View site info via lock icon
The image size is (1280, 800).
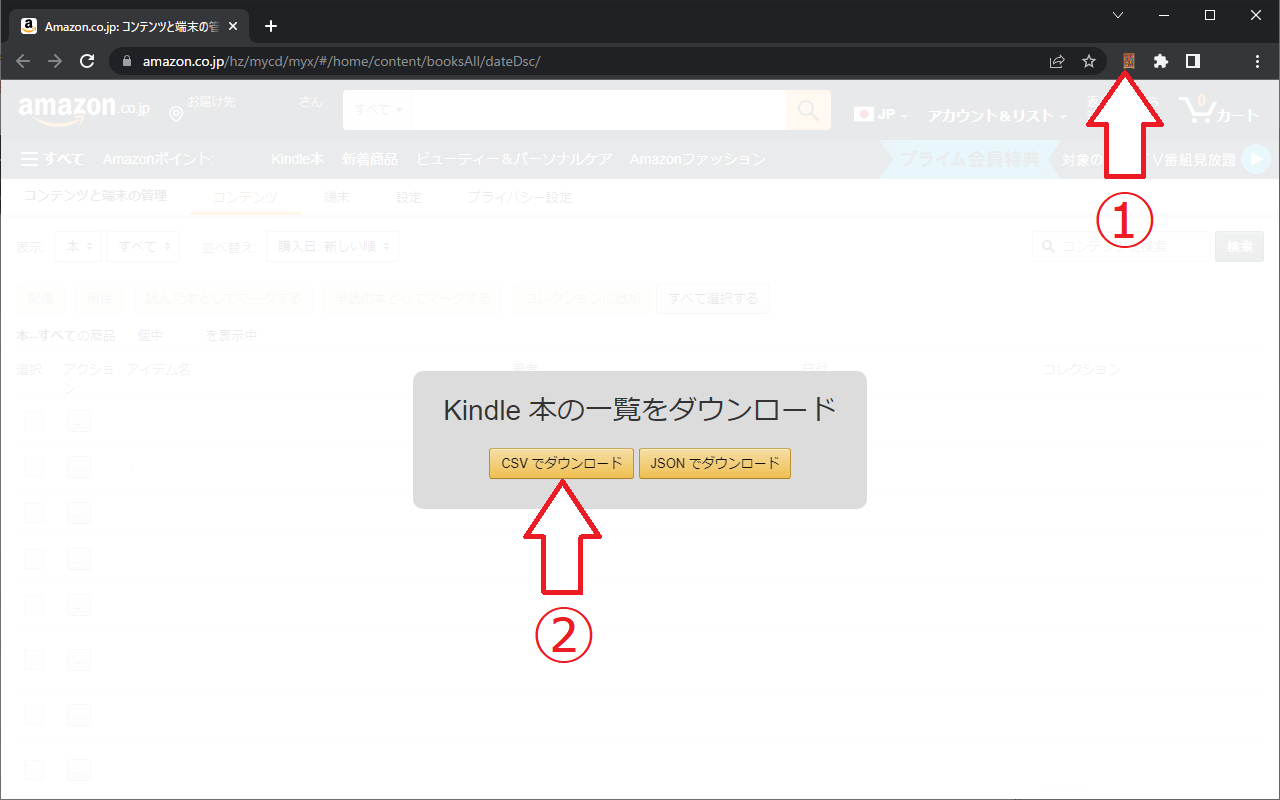pyautogui.click(x=126, y=61)
